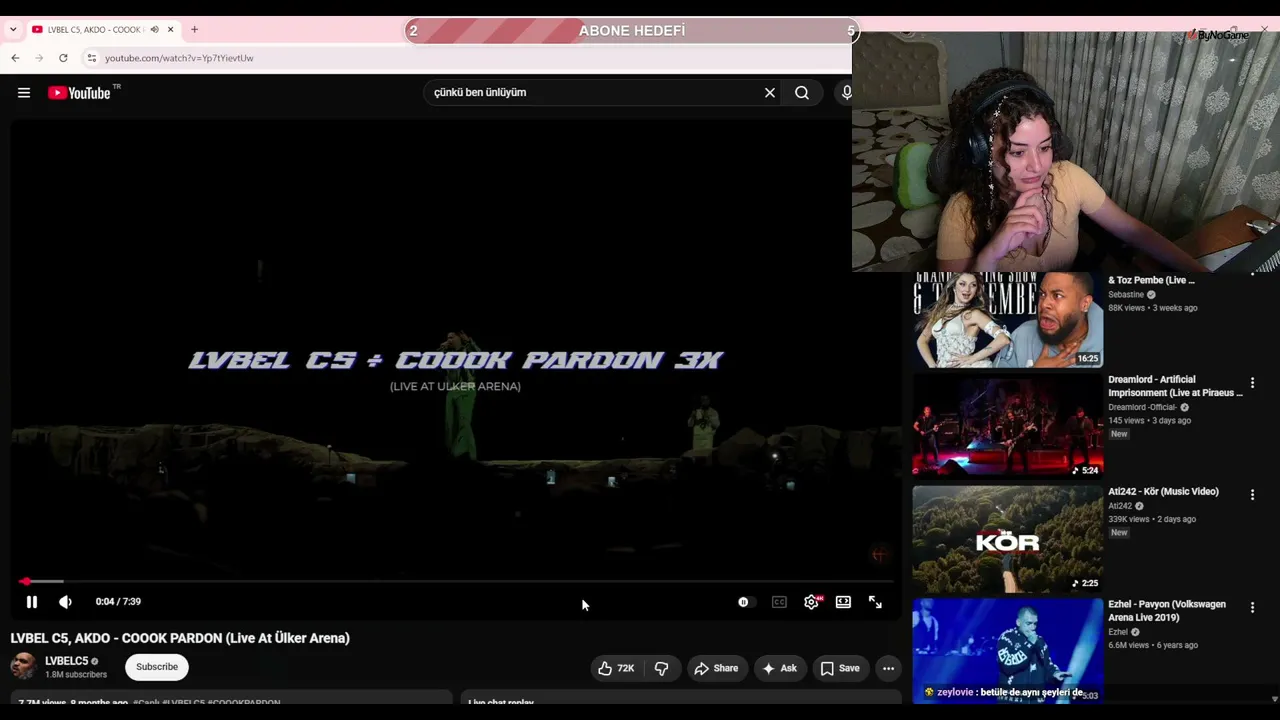Switch to the 'LVBEL C5, AKDO - COOOK' tab

coord(96,30)
